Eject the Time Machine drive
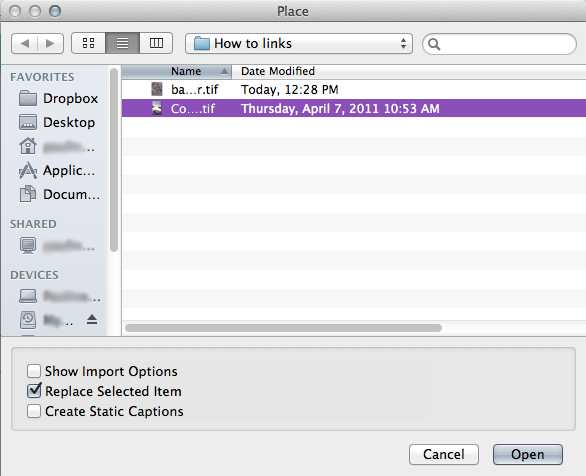Image resolution: width=586 pixels, height=476 pixels. pyautogui.click(x=92, y=319)
